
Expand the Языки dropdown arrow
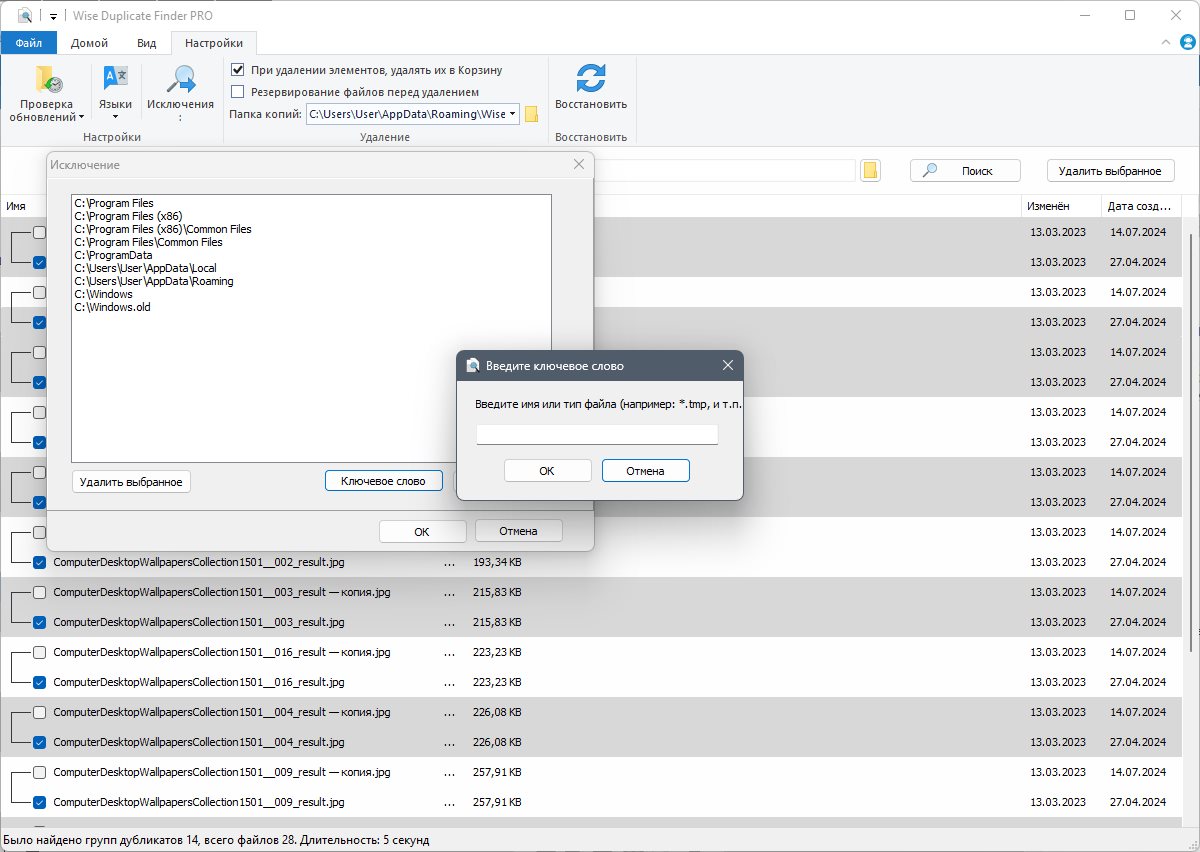tap(115, 117)
